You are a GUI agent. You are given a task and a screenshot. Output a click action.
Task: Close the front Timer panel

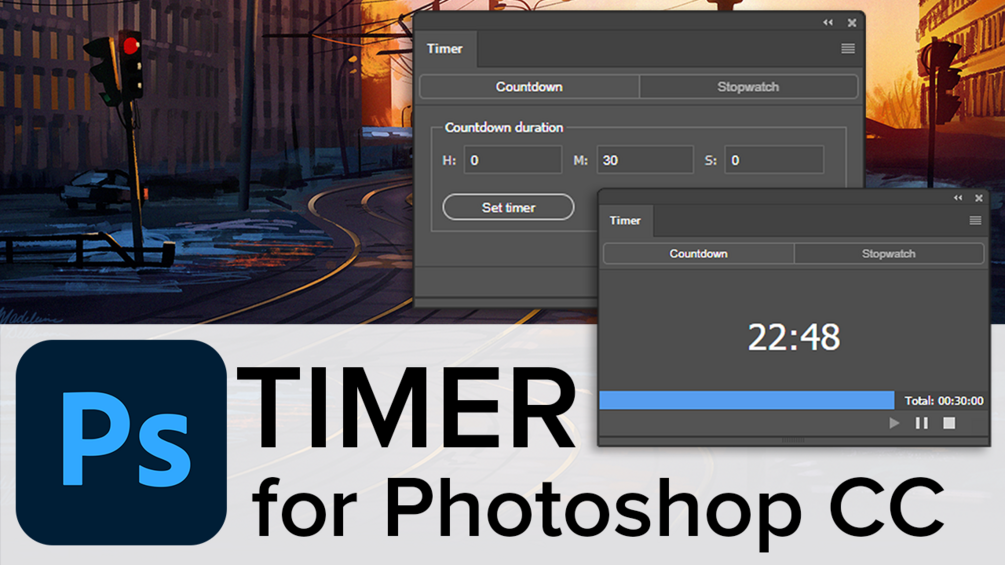[979, 198]
